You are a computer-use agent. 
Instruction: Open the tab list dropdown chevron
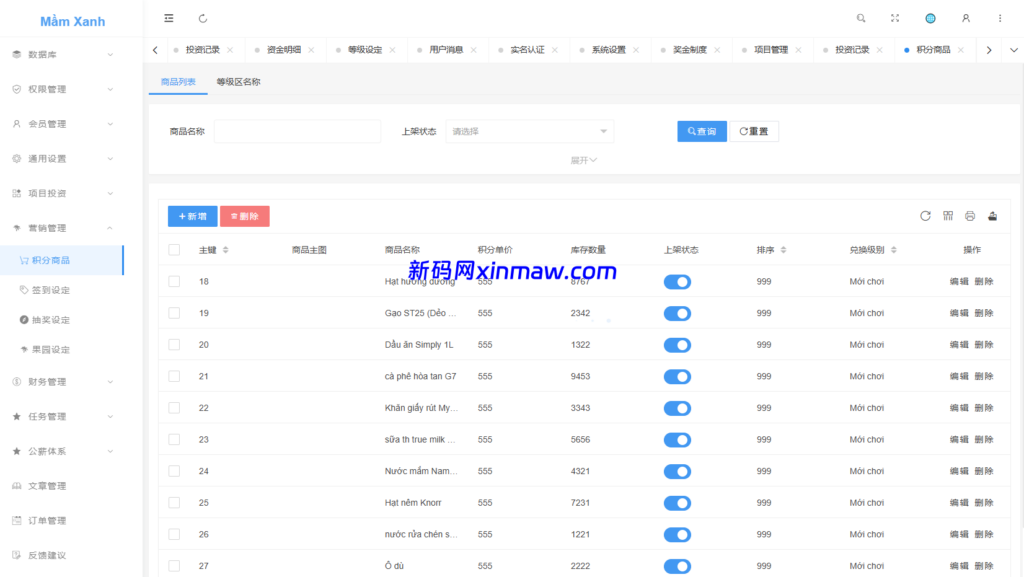point(1014,50)
